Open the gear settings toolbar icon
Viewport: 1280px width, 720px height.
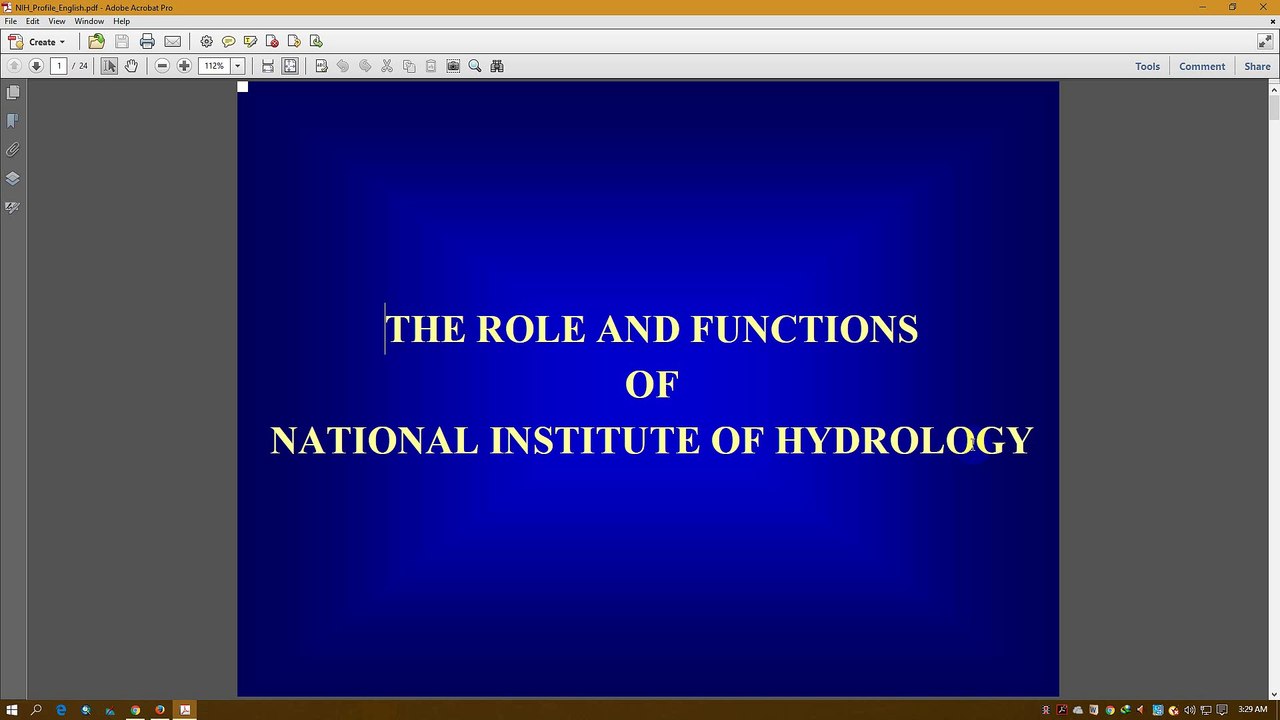click(206, 42)
